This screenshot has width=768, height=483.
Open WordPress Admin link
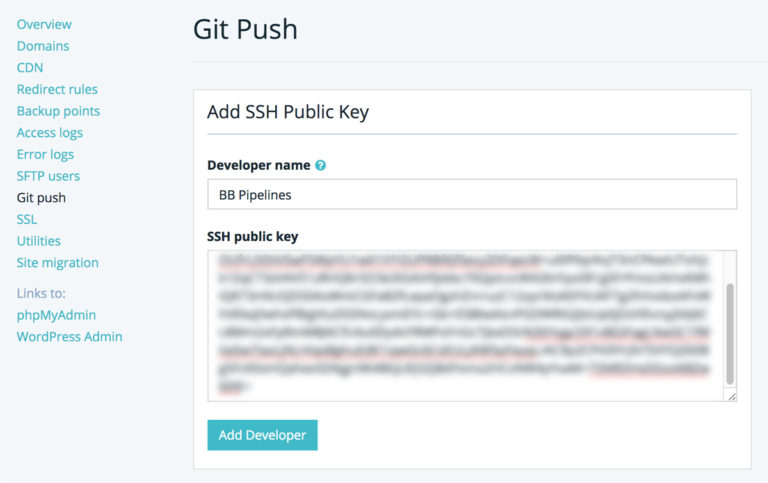[70, 337]
